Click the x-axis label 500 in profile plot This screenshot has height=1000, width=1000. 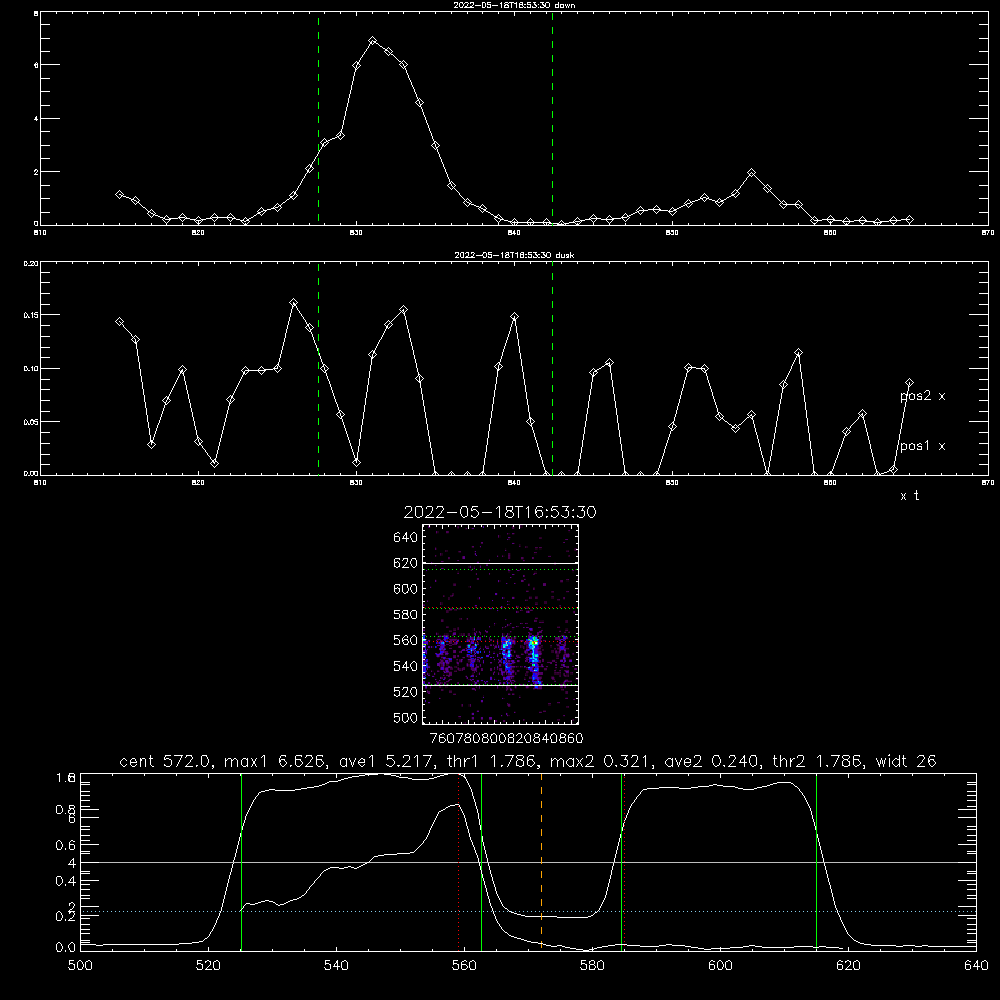coord(80,966)
